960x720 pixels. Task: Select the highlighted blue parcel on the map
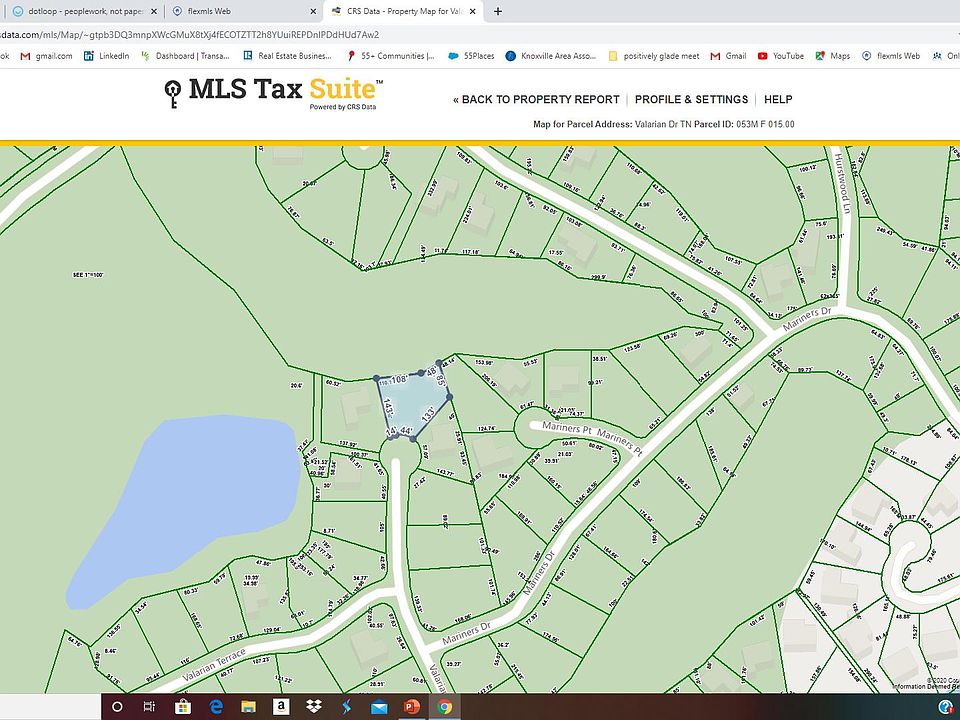(x=414, y=403)
